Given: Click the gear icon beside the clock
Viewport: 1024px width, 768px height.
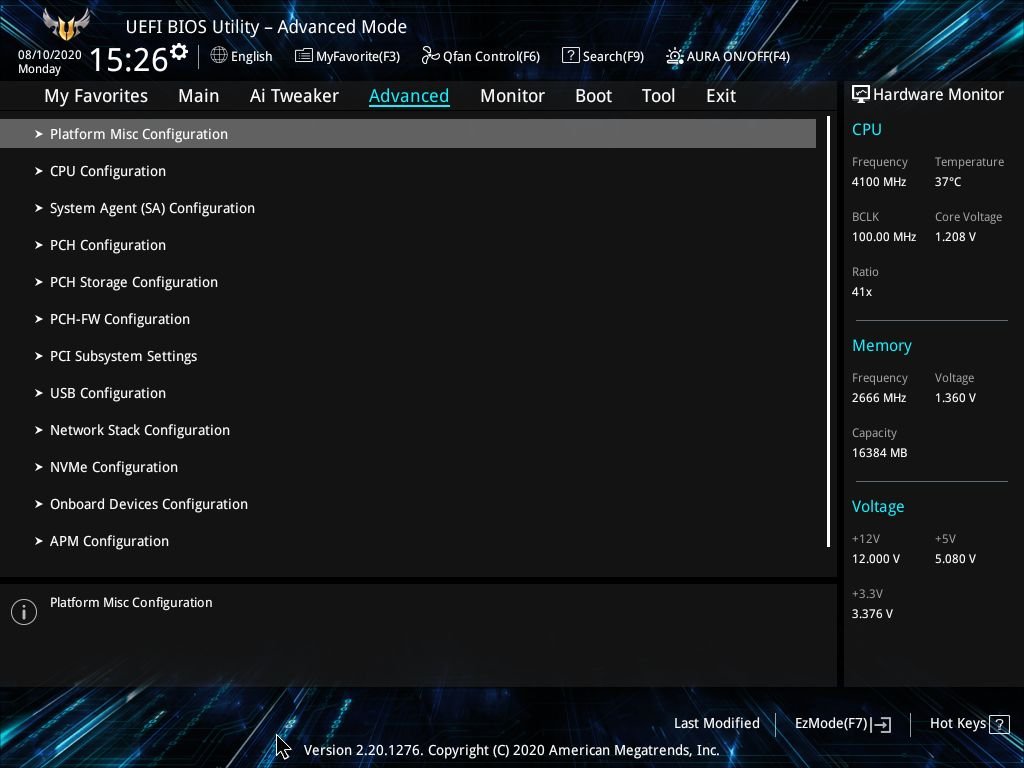Looking at the screenshot, I should [179, 51].
